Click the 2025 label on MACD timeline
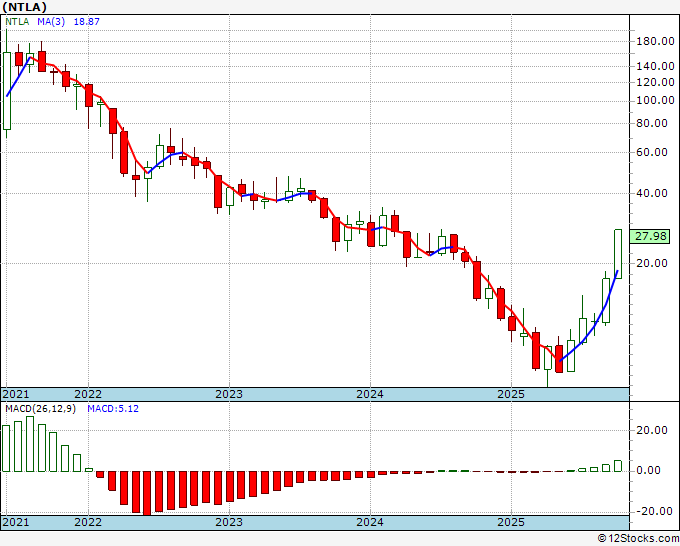 point(511,522)
